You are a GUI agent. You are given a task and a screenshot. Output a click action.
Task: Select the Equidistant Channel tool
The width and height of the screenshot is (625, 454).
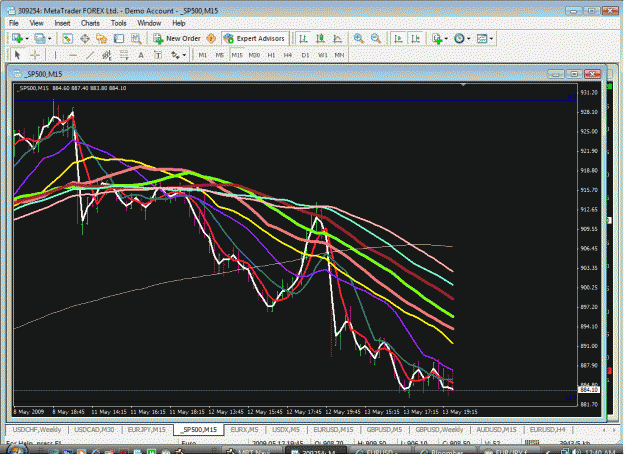pyautogui.click(x=107, y=55)
